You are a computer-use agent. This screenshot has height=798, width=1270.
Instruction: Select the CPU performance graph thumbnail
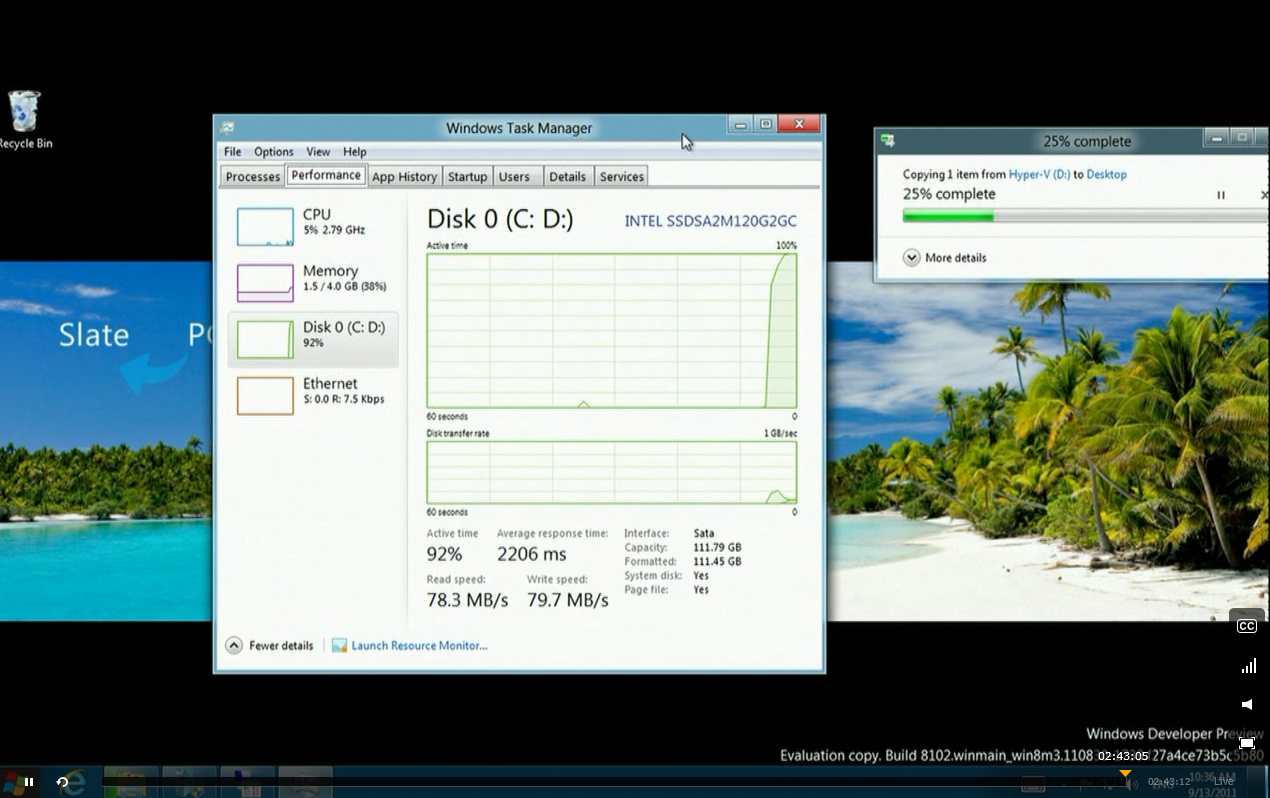click(x=265, y=227)
